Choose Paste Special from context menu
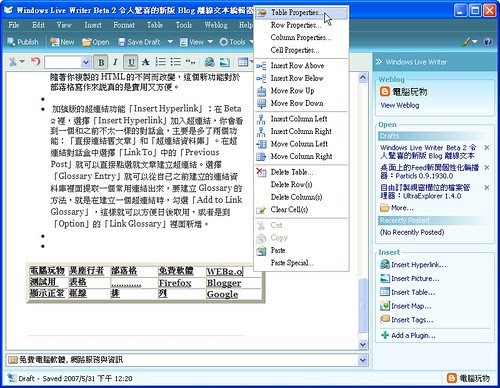 point(301,263)
